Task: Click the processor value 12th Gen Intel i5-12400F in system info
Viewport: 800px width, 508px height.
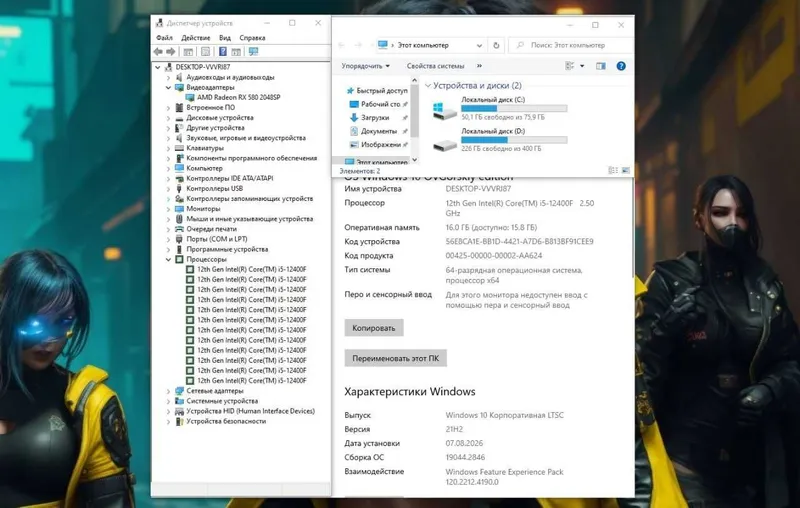Action: 519,208
